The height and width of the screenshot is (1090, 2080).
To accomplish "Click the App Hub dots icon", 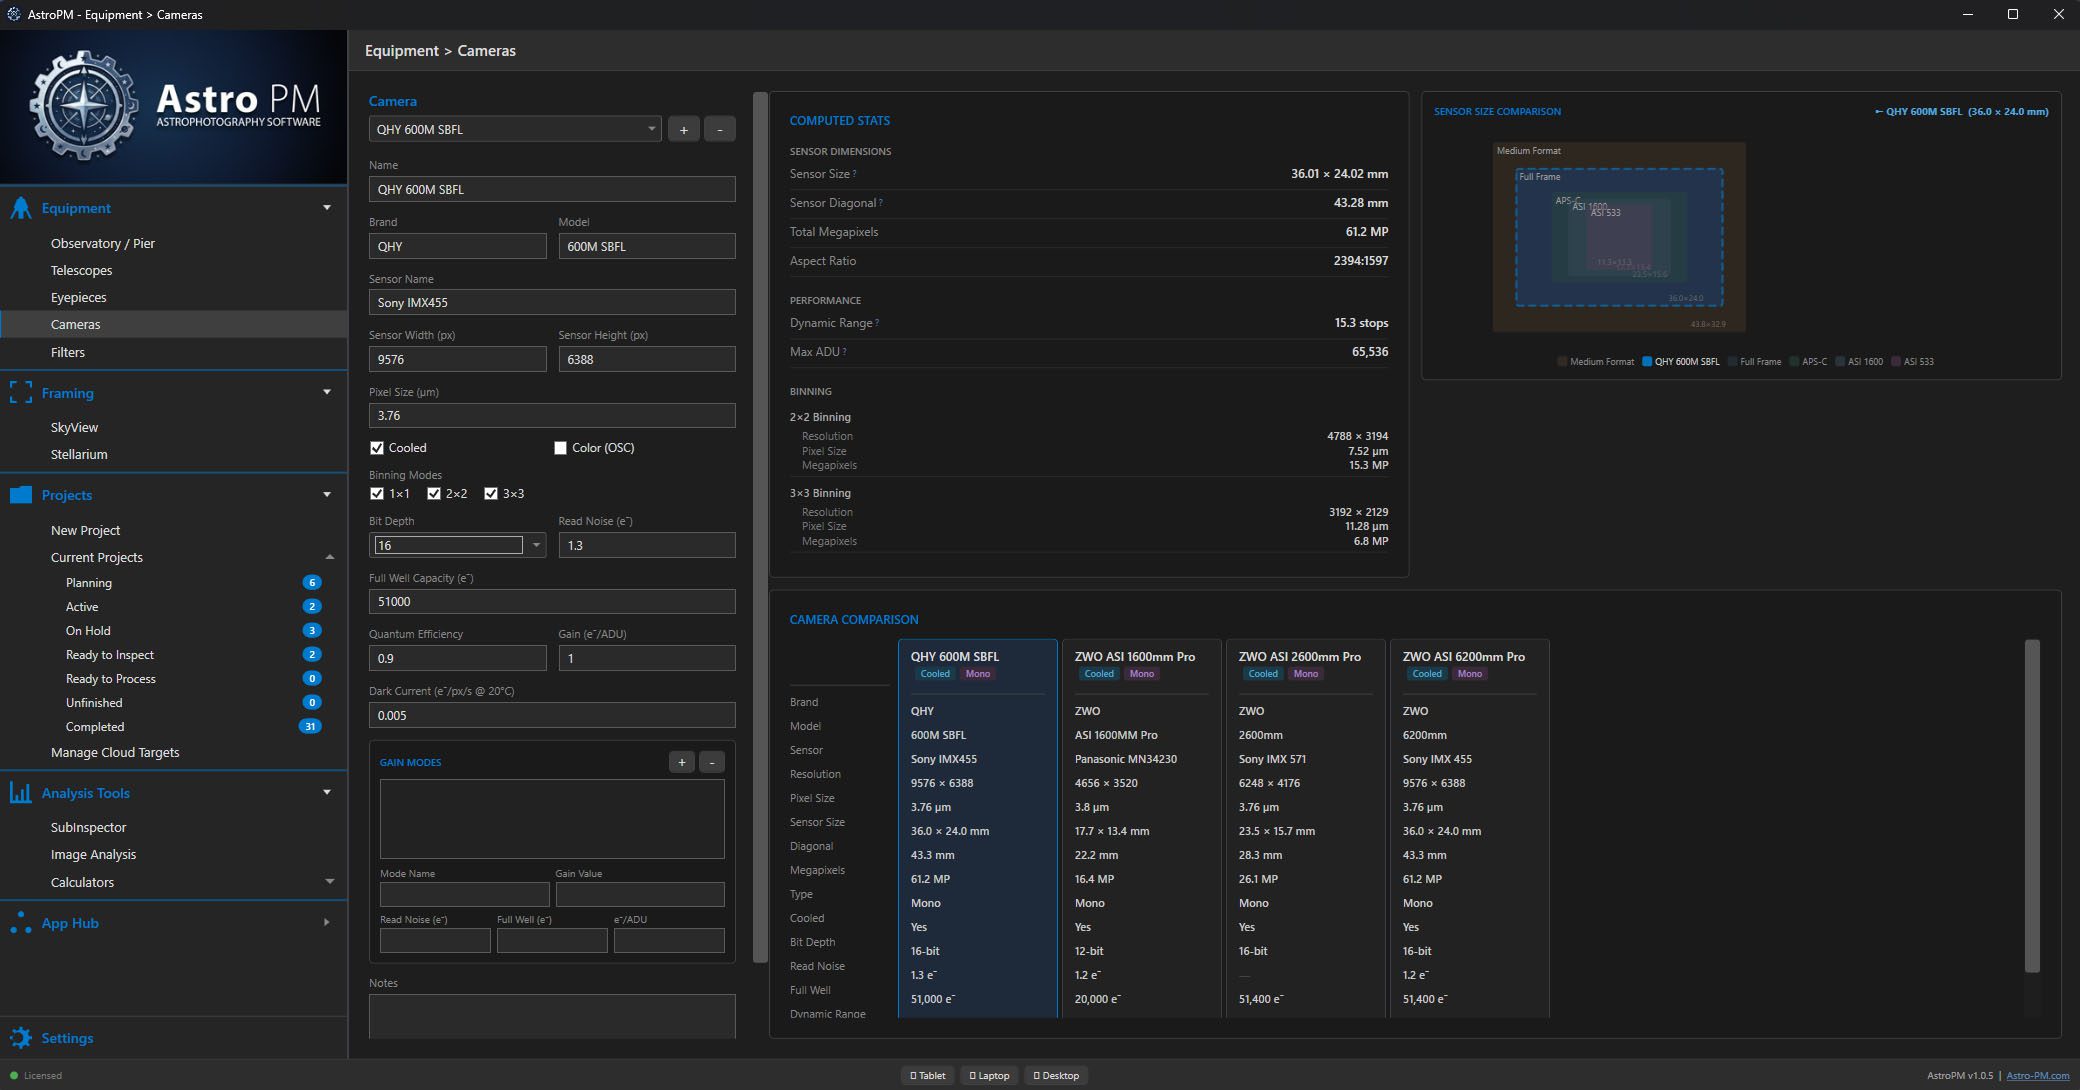I will click(21, 923).
